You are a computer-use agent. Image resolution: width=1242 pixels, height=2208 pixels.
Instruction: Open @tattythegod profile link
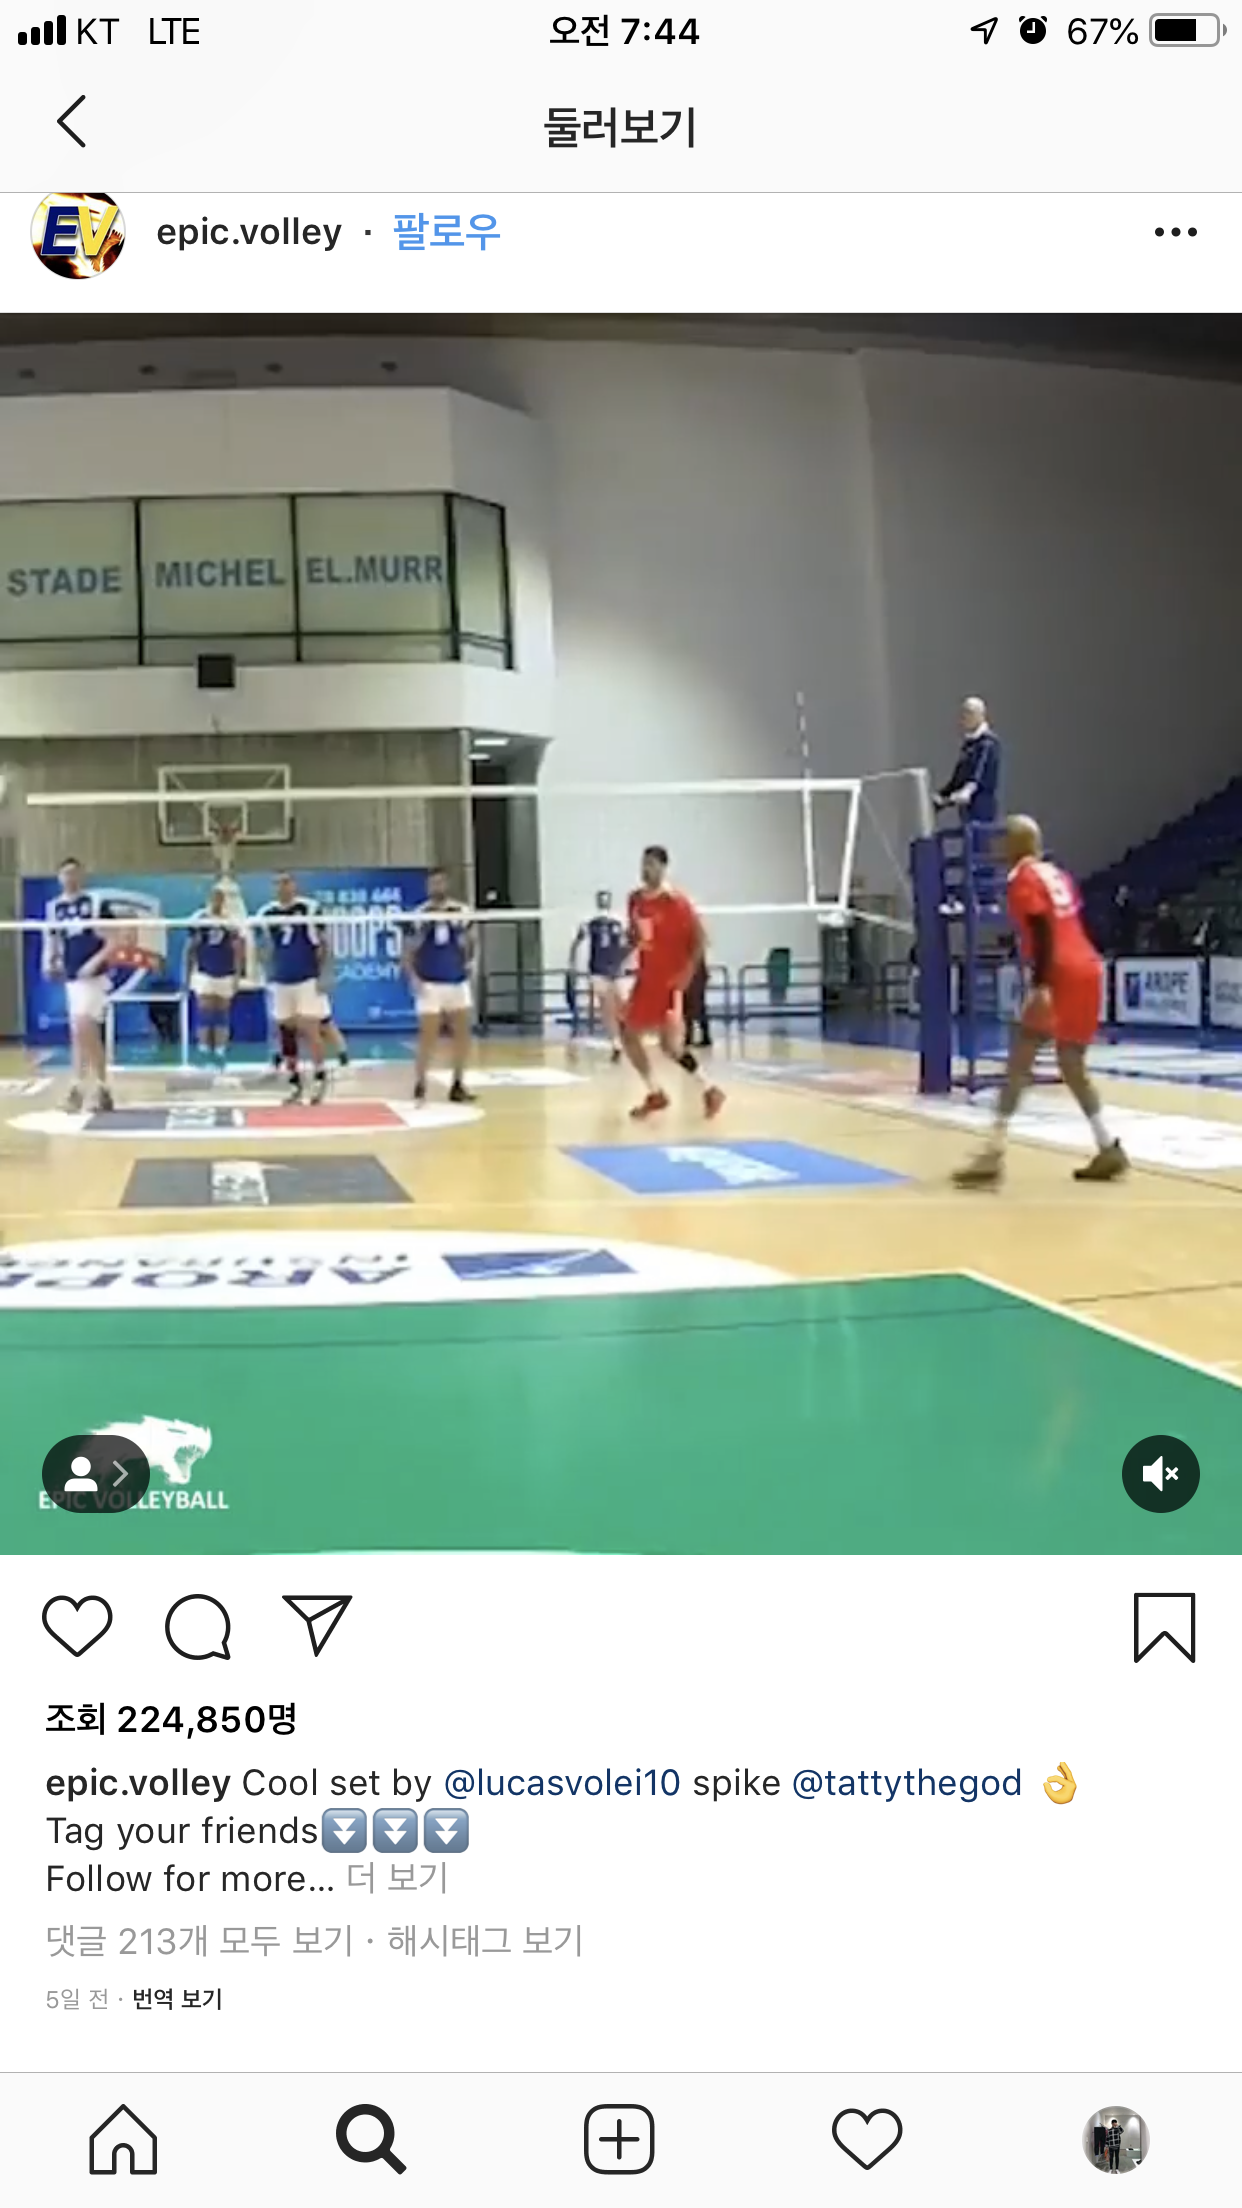pos(907,1782)
